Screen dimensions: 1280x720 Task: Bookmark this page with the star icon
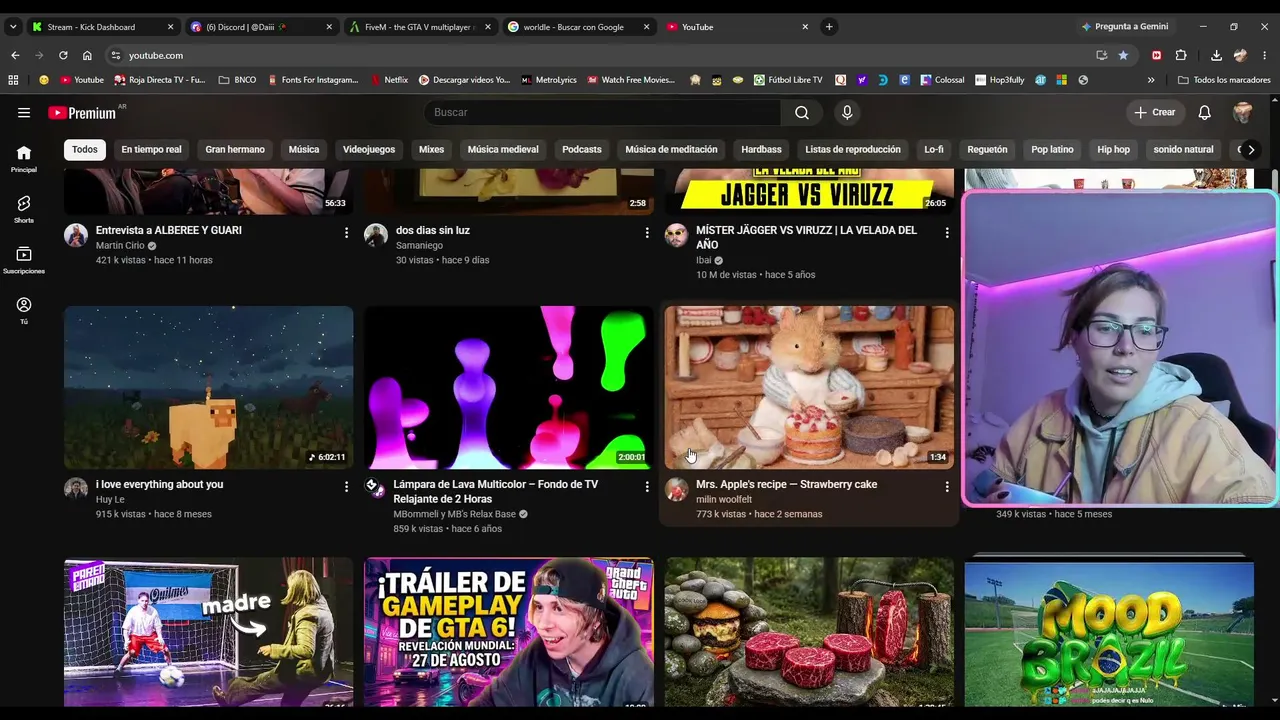1123,55
